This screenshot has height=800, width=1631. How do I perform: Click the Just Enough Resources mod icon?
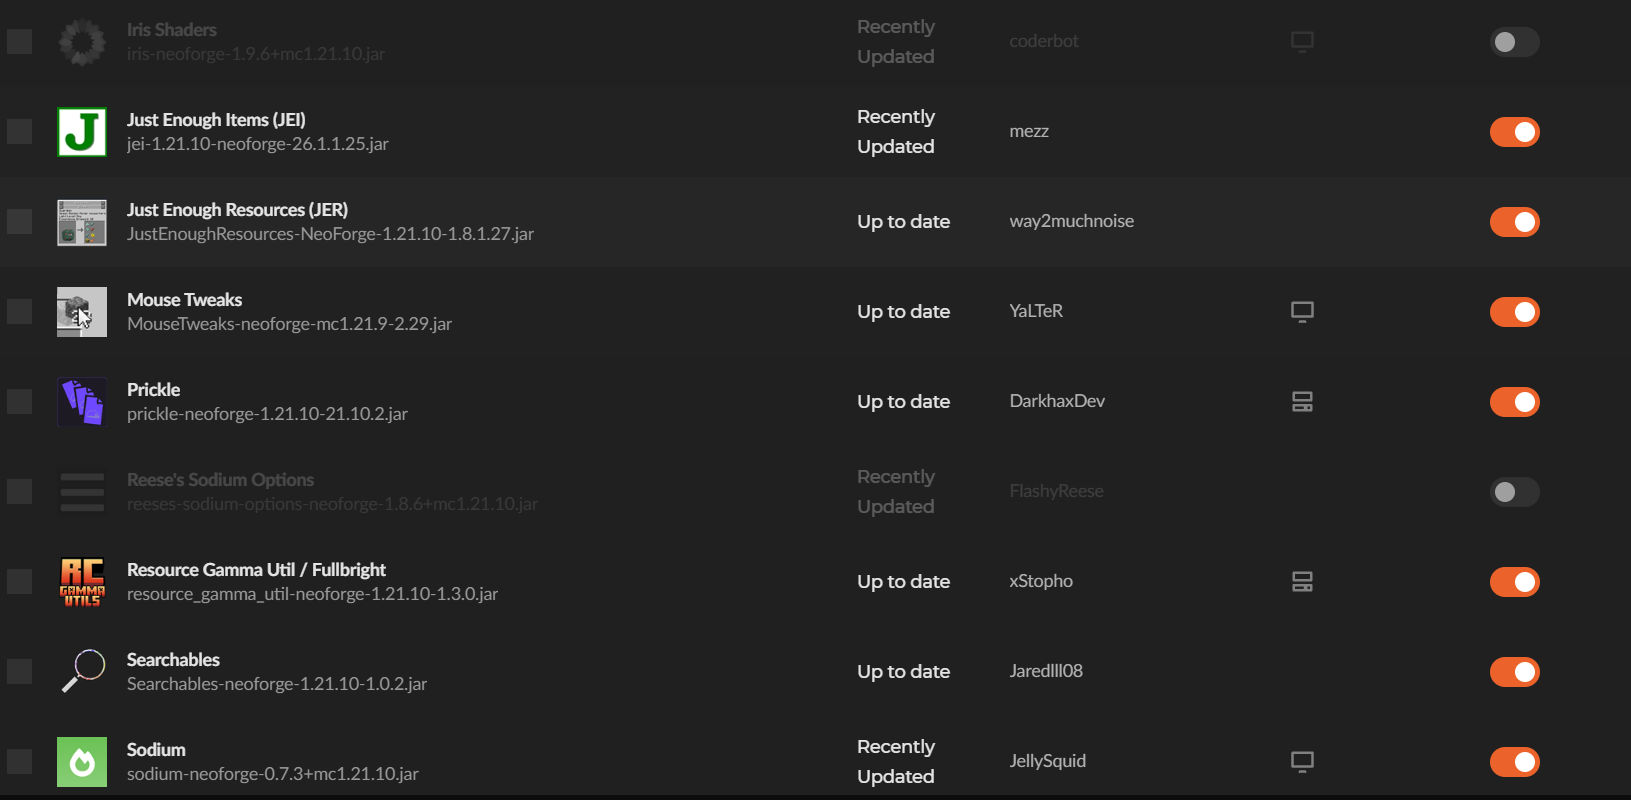82,222
